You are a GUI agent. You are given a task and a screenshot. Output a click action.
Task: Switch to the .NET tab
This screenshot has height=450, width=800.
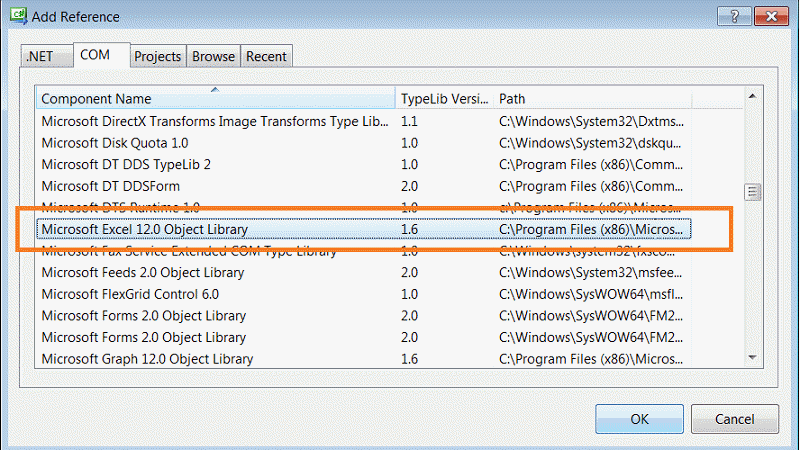click(46, 56)
